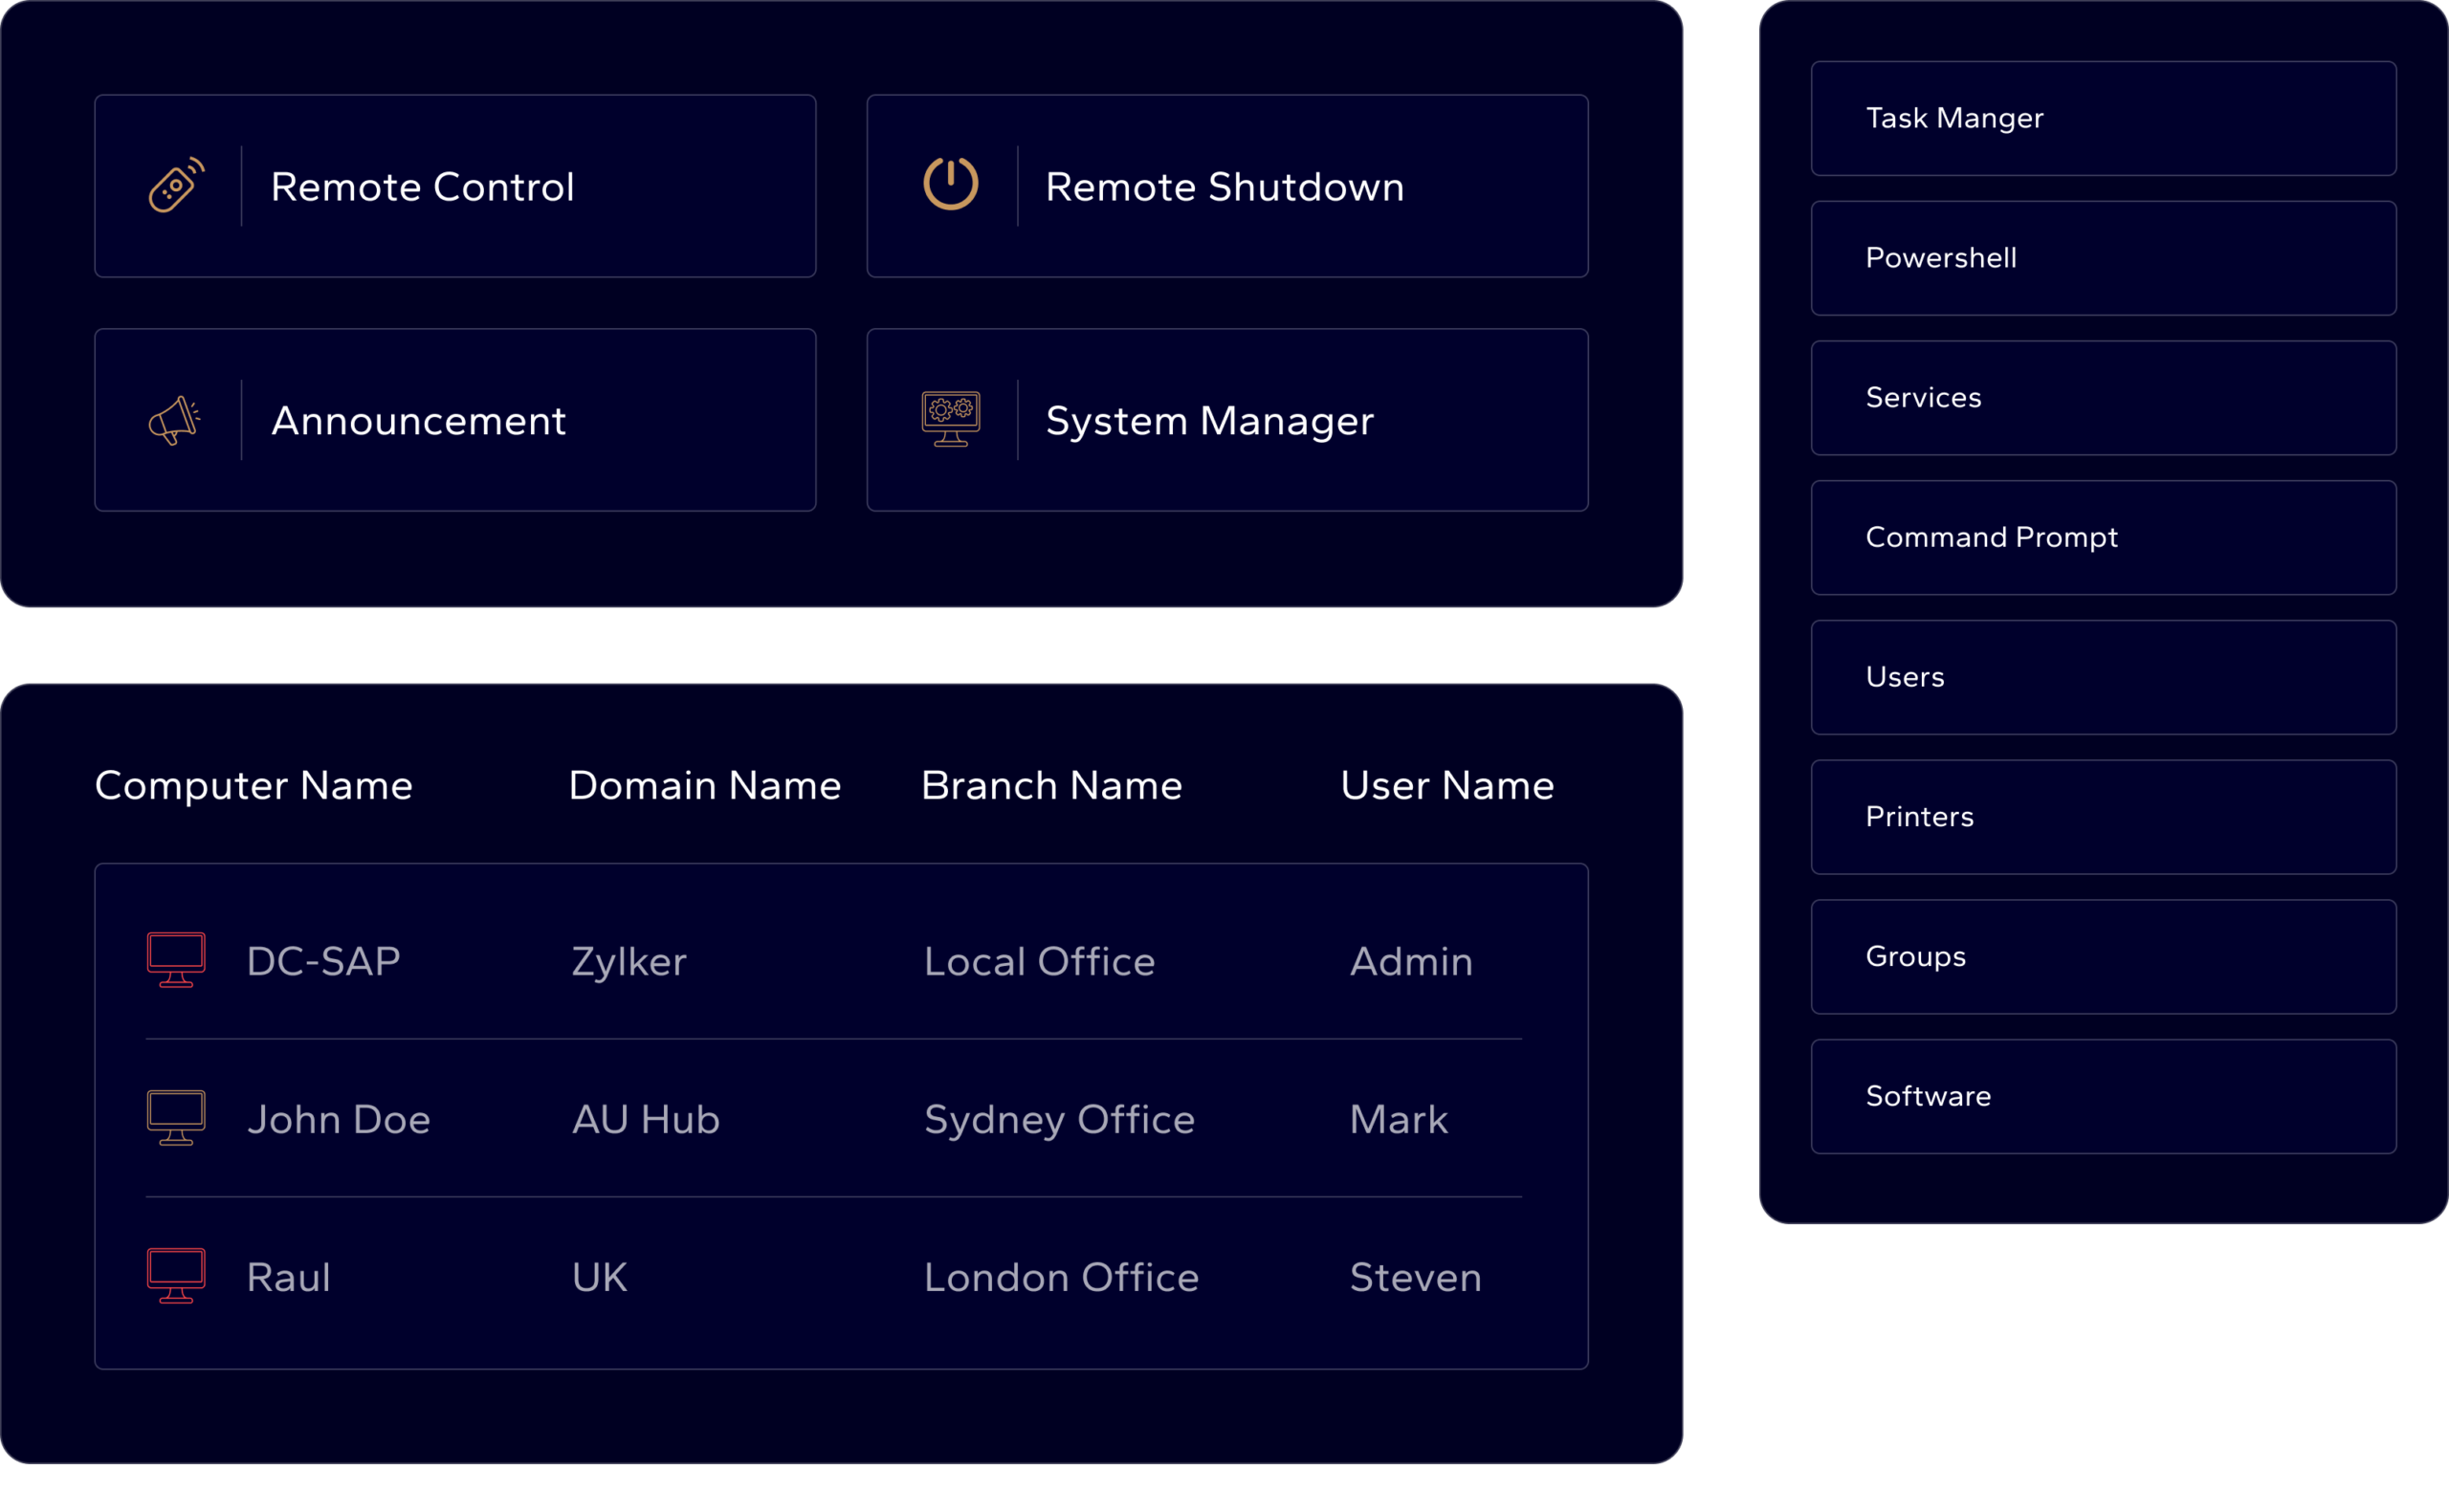Launch Command Prompt from the list
The width and height of the screenshot is (2449, 1512).
pos(2102,538)
